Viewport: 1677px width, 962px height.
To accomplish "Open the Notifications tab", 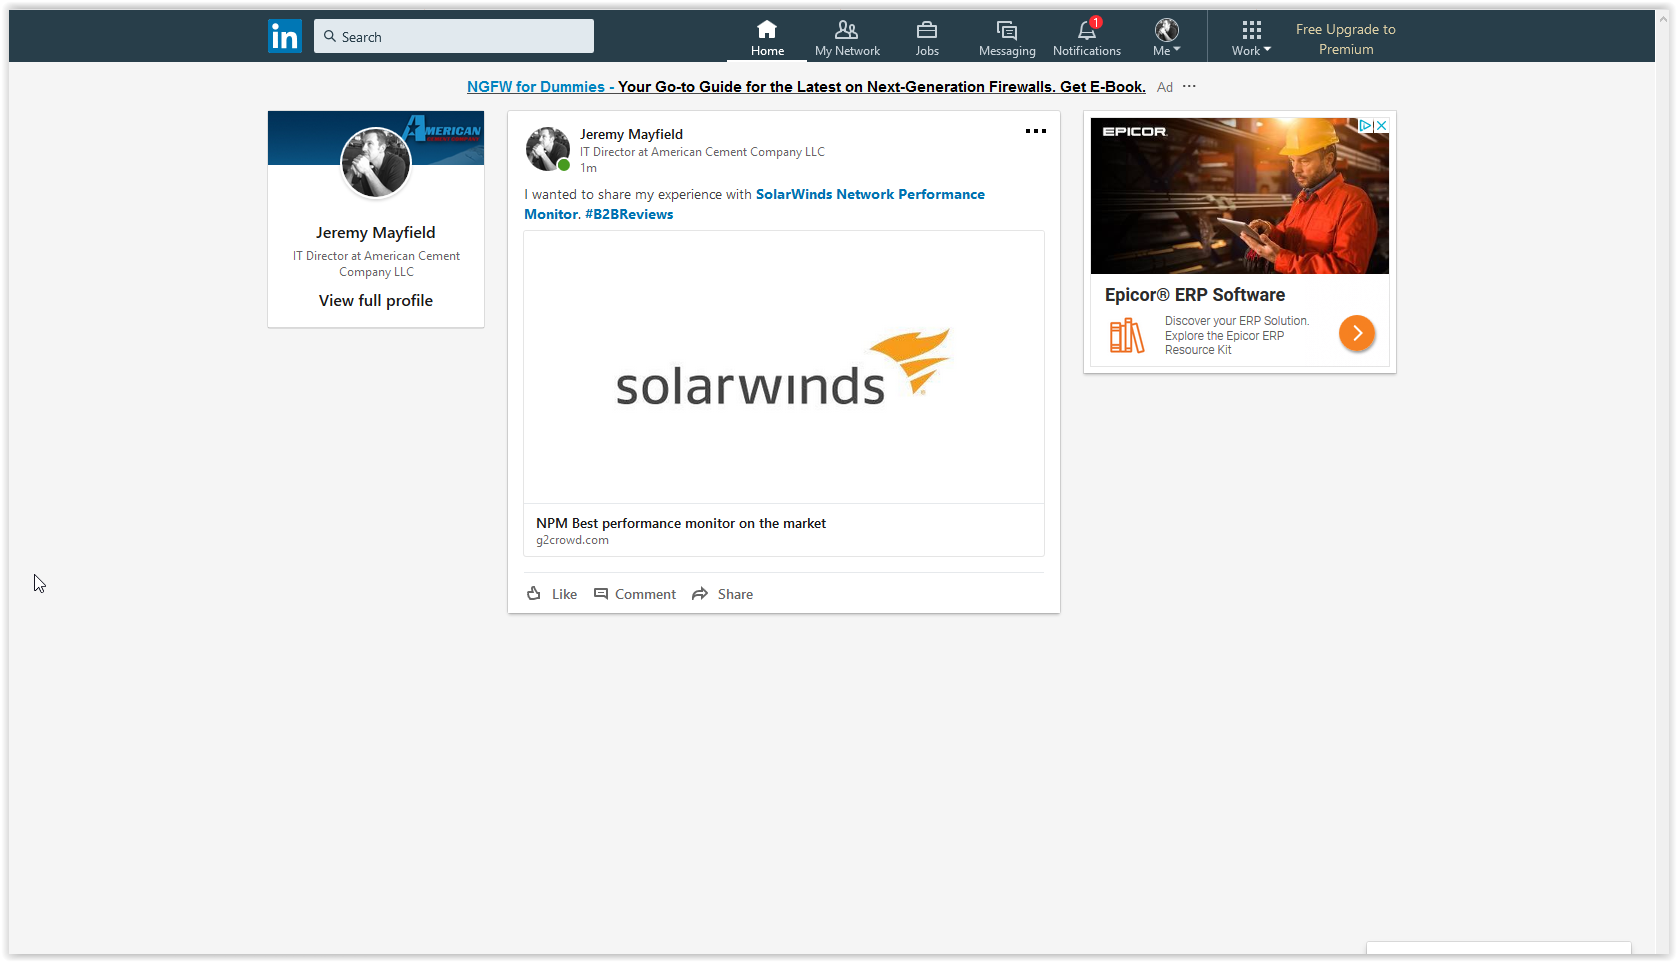I will point(1087,38).
